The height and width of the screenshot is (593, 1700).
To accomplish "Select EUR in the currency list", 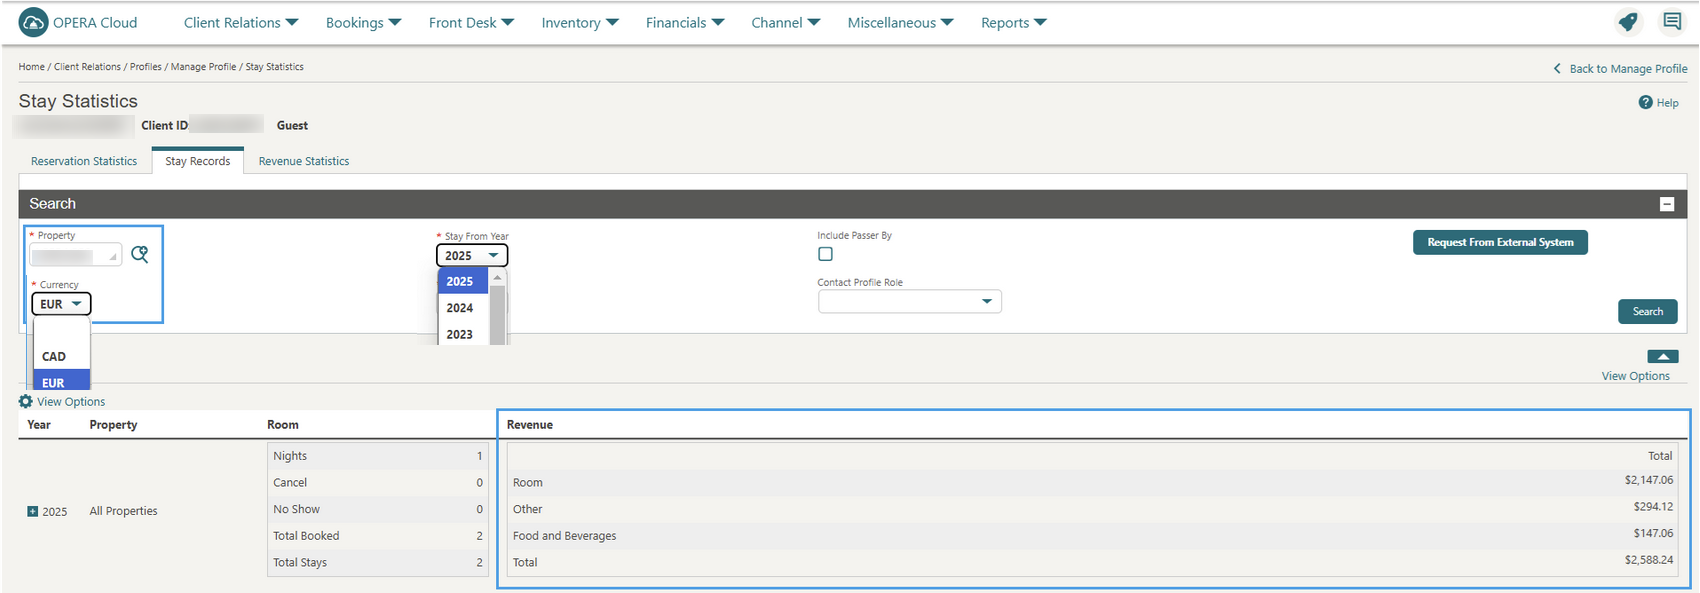I will tap(61, 381).
